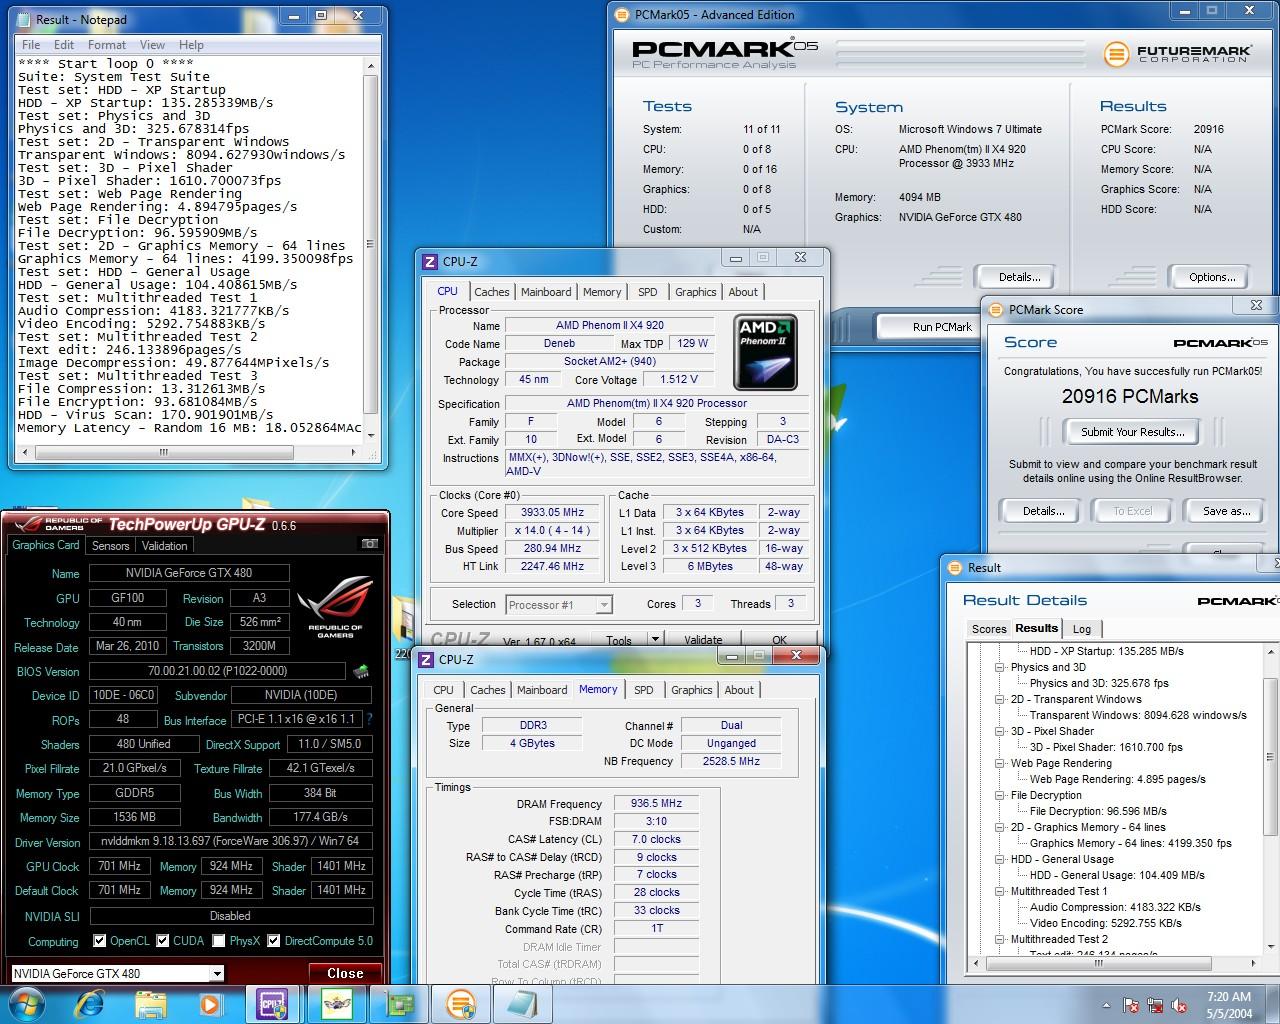1280x1024 pixels.
Task: Click Details... under the PCMark05 System column
Action: [1019, 277]
